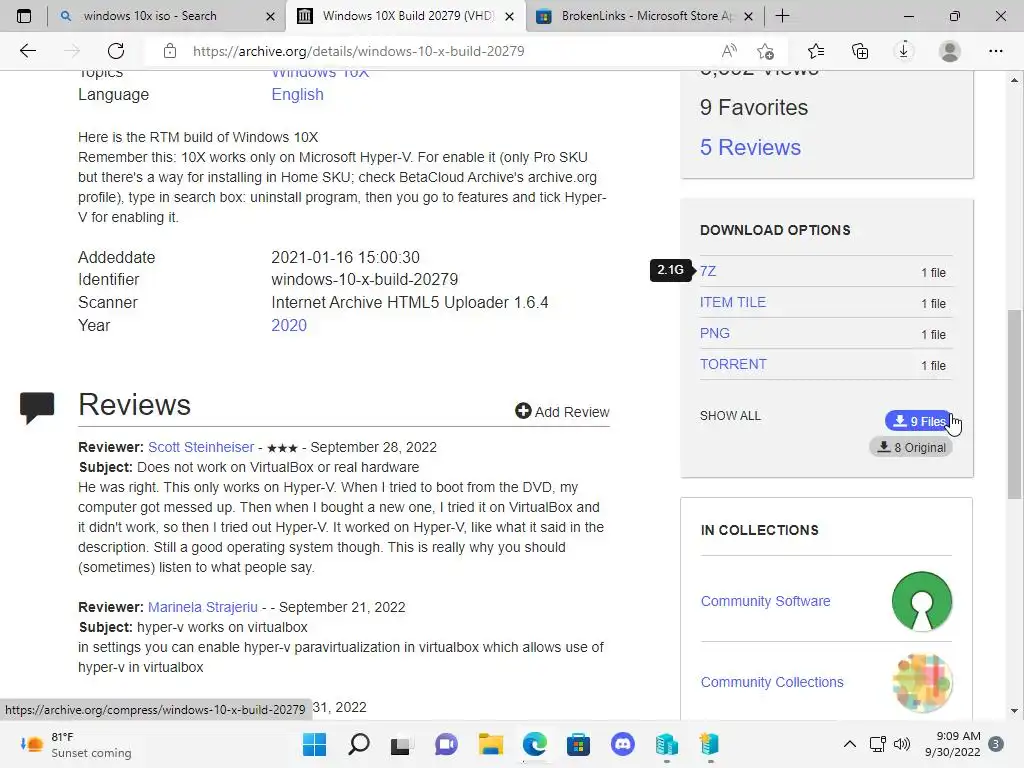
Task: Open the 2020 year link
Action: [x=289, y=325]
